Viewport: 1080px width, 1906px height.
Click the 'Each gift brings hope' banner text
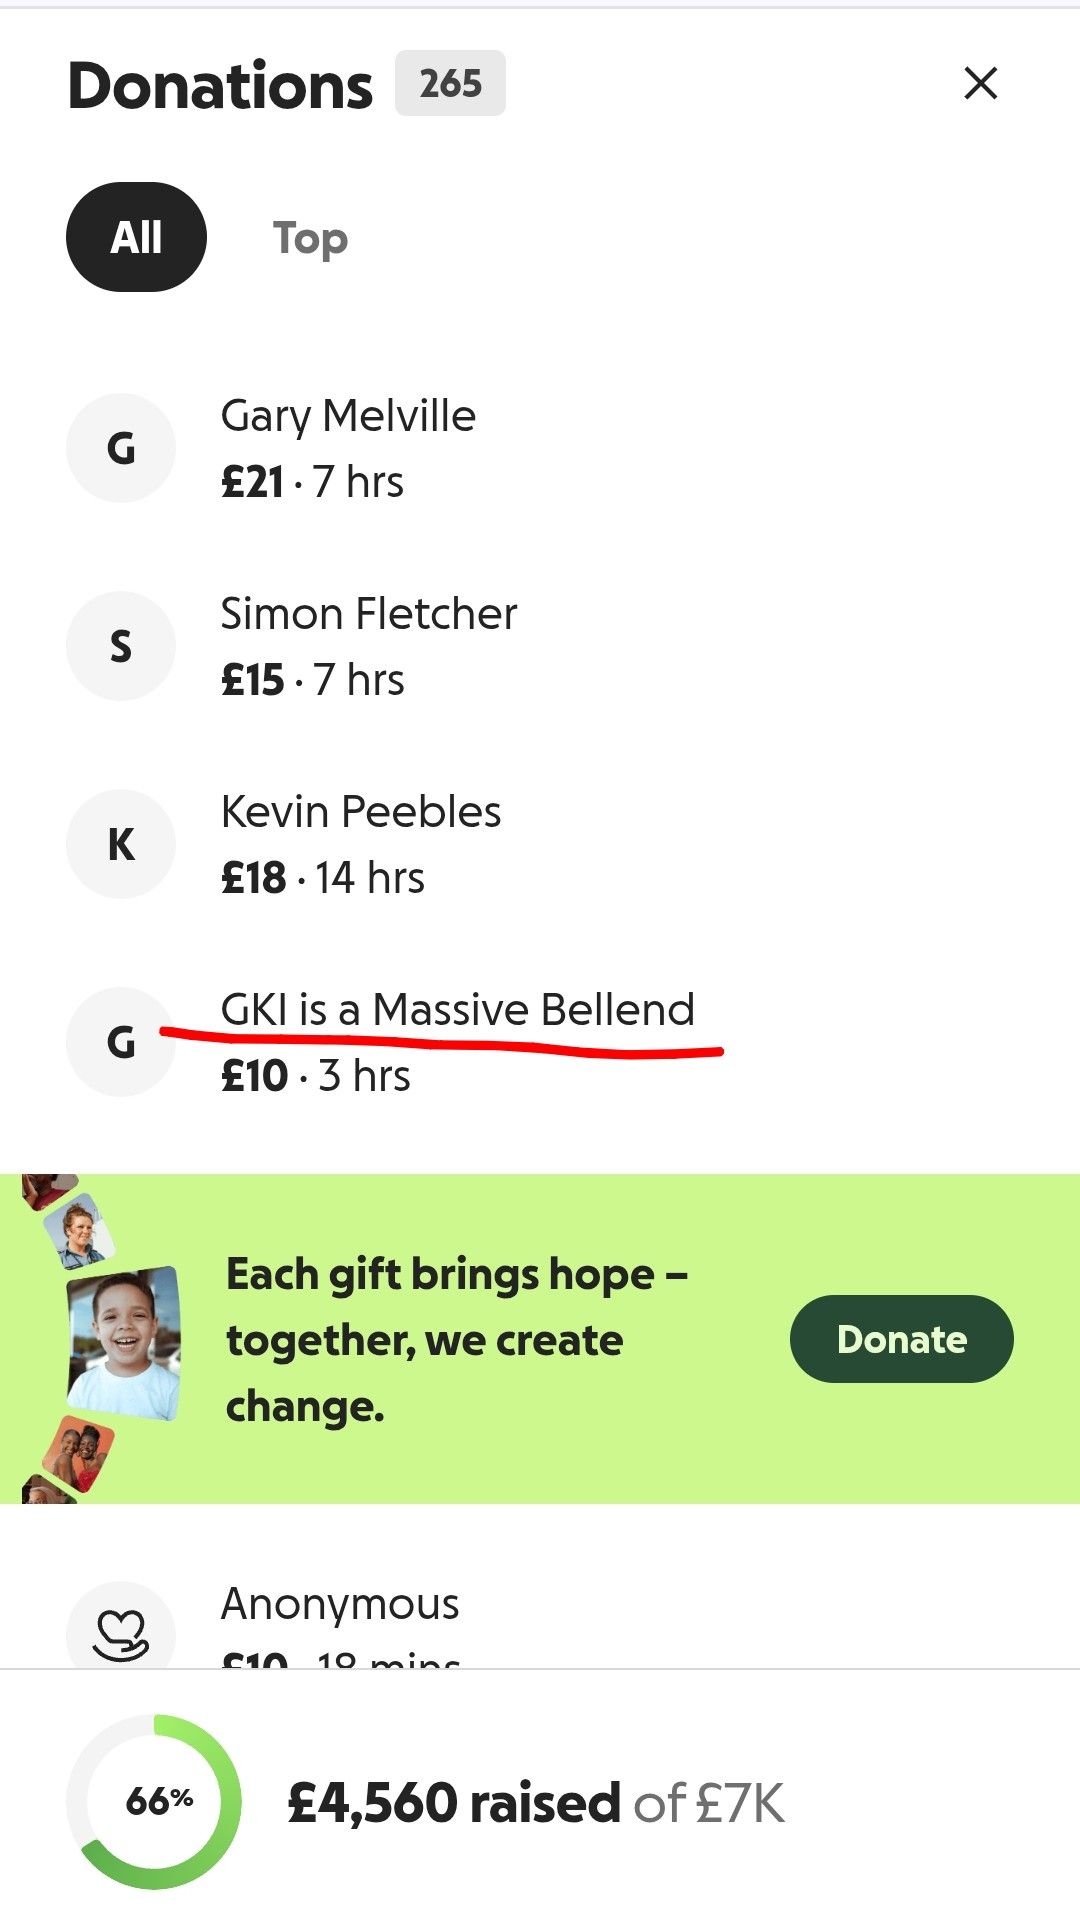coord(456,1340)
